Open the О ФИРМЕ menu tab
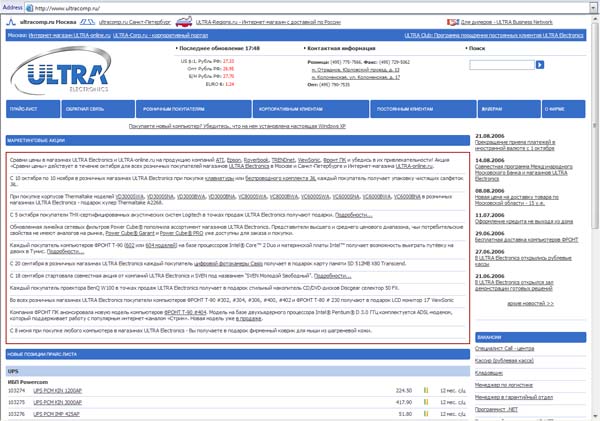The width and height of the screenshot is (600, 421). point(563,109)
